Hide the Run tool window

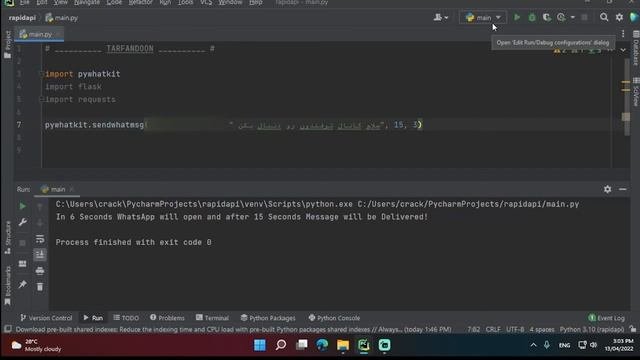(622, 189)
